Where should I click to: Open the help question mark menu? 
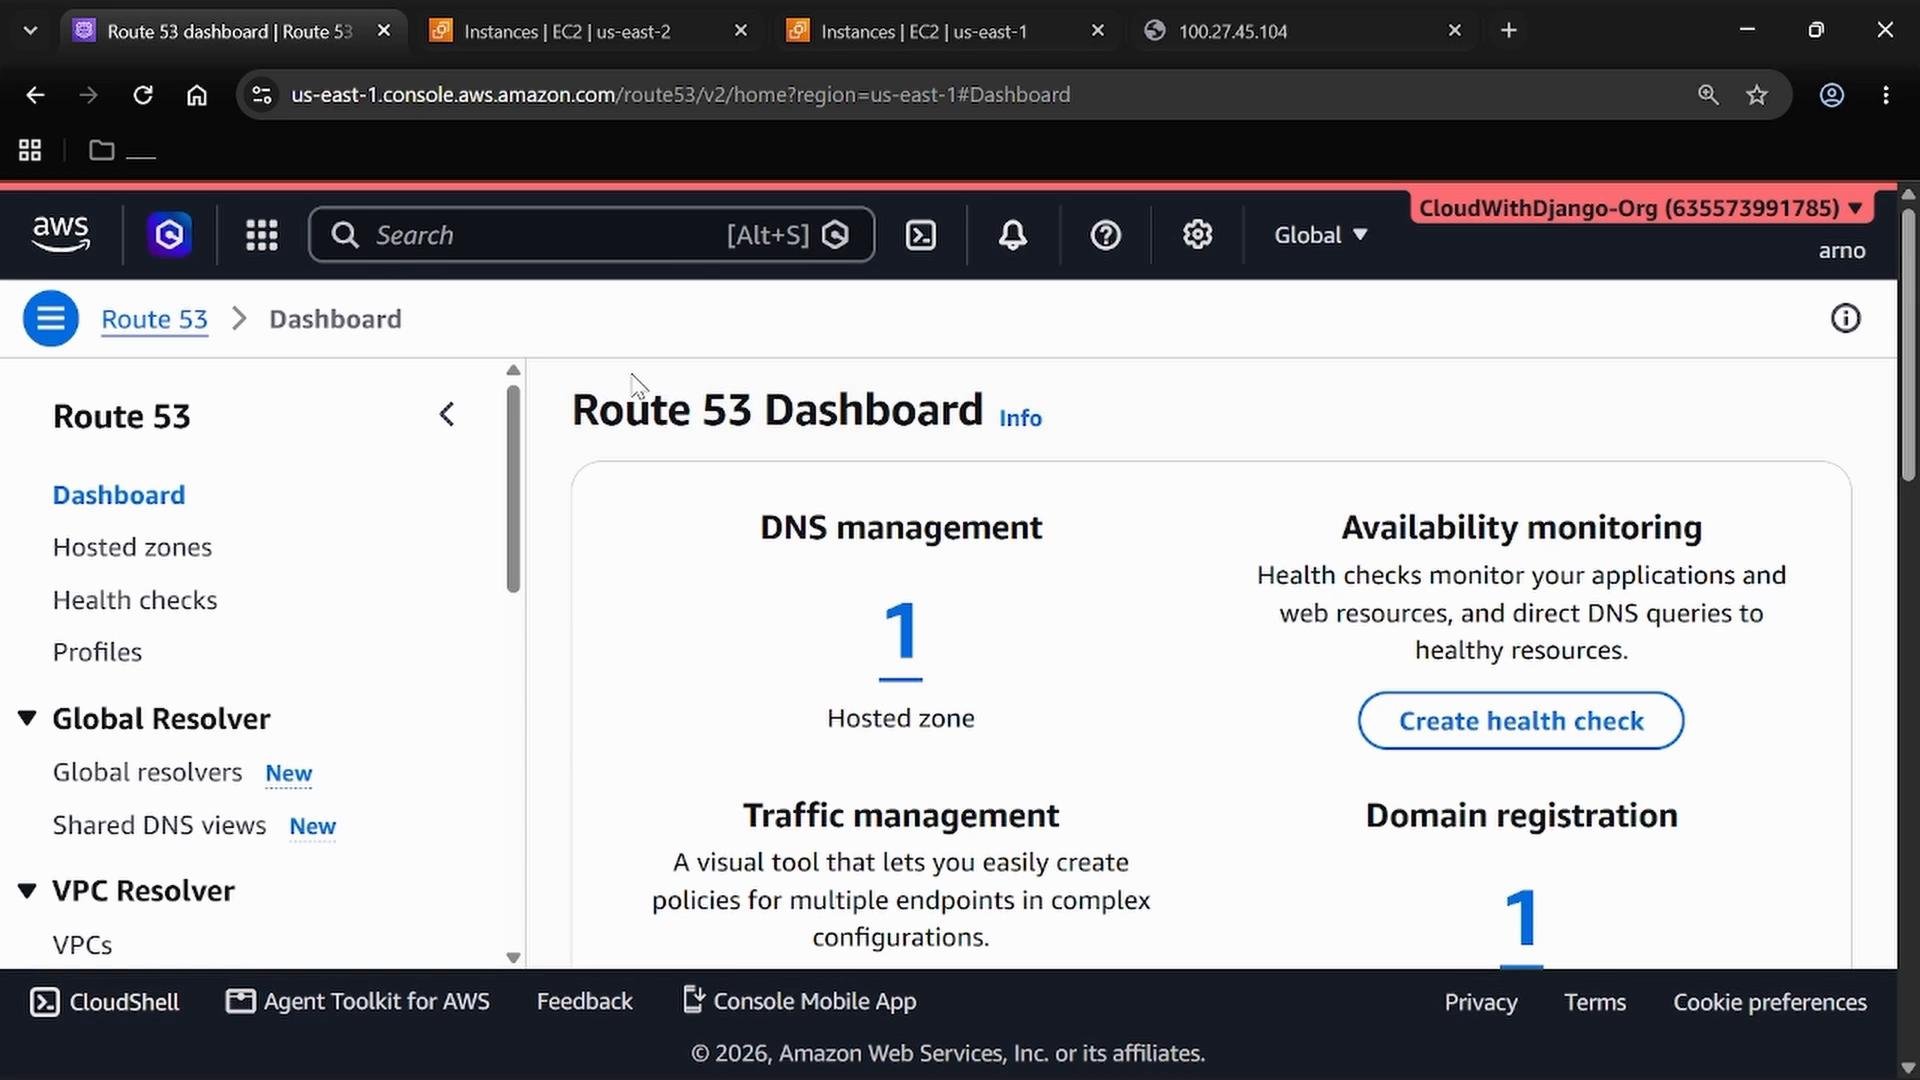(x=1105, y=235)
